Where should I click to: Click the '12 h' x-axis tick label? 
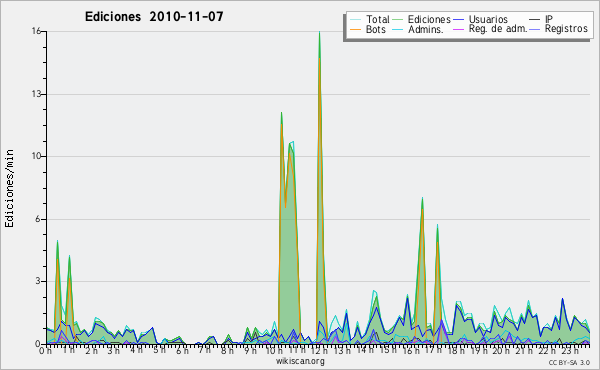click(319, 350)
